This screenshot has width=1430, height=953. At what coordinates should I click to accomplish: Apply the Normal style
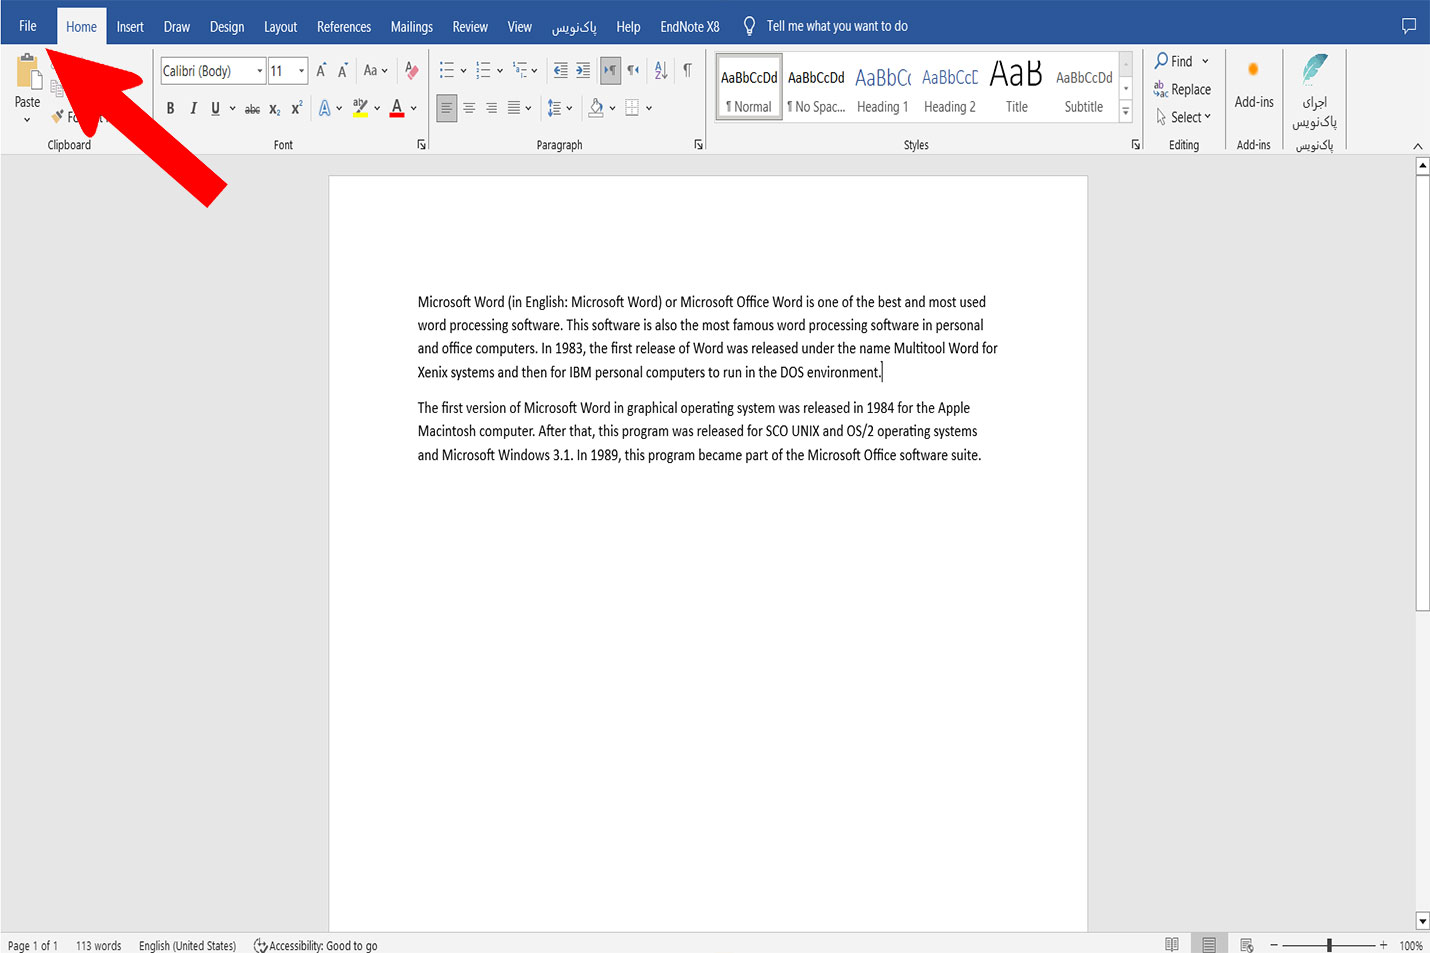click(749, 88)
